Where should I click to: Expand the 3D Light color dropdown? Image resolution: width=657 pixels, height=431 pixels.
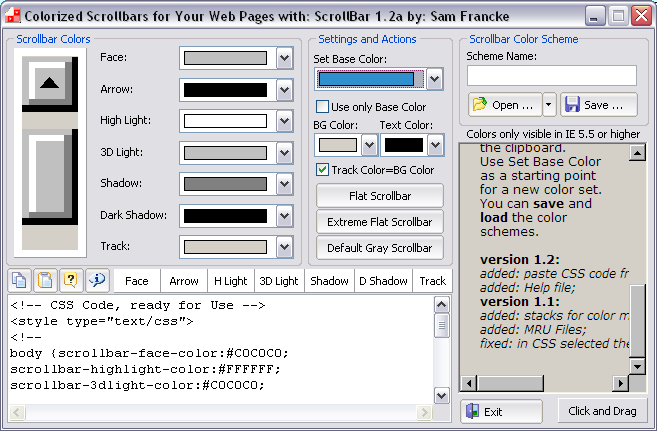[x=285, y=152]
